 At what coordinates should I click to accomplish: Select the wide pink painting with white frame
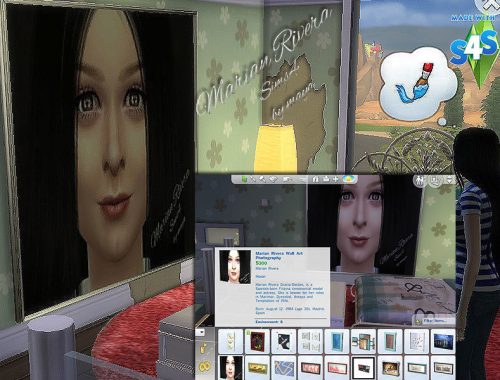337,368
